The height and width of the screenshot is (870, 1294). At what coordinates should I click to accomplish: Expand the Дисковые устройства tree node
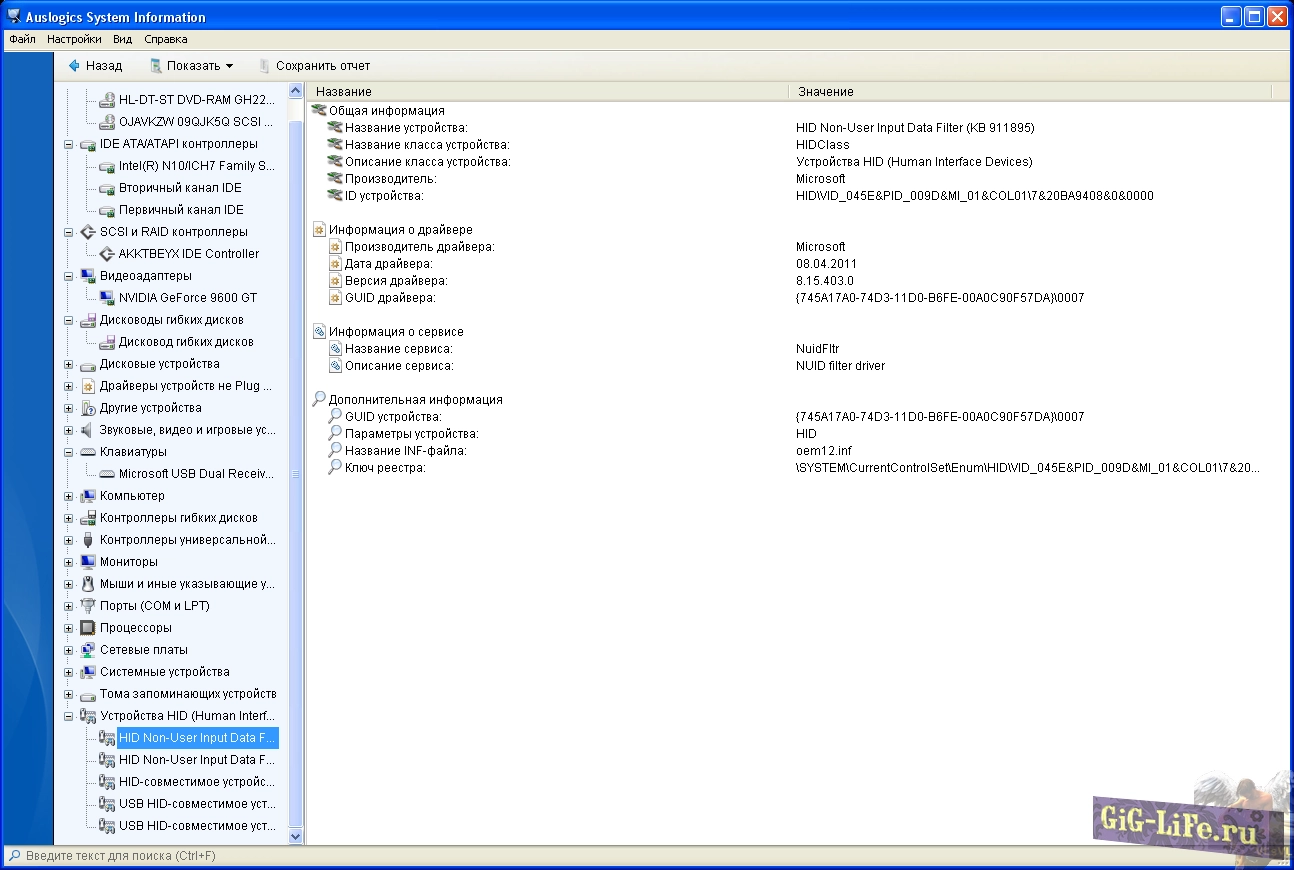69,364
